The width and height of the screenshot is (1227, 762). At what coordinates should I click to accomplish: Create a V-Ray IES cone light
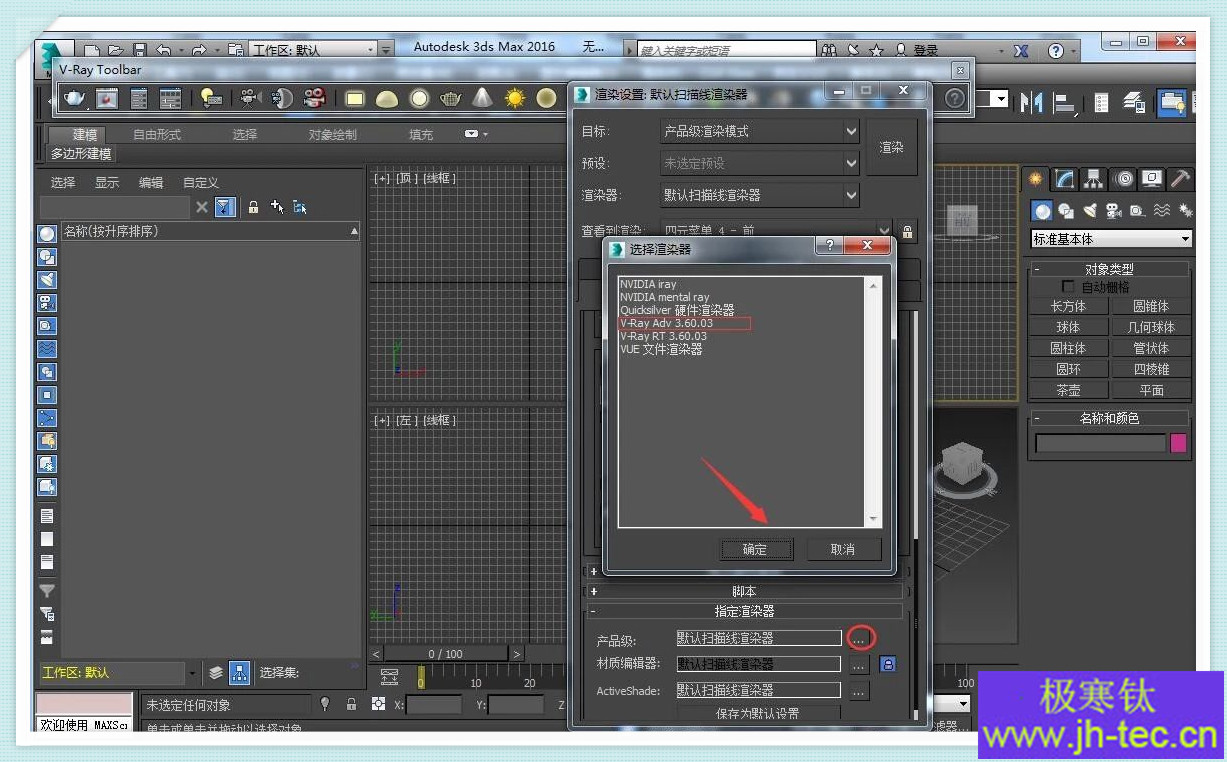[483, 98]
